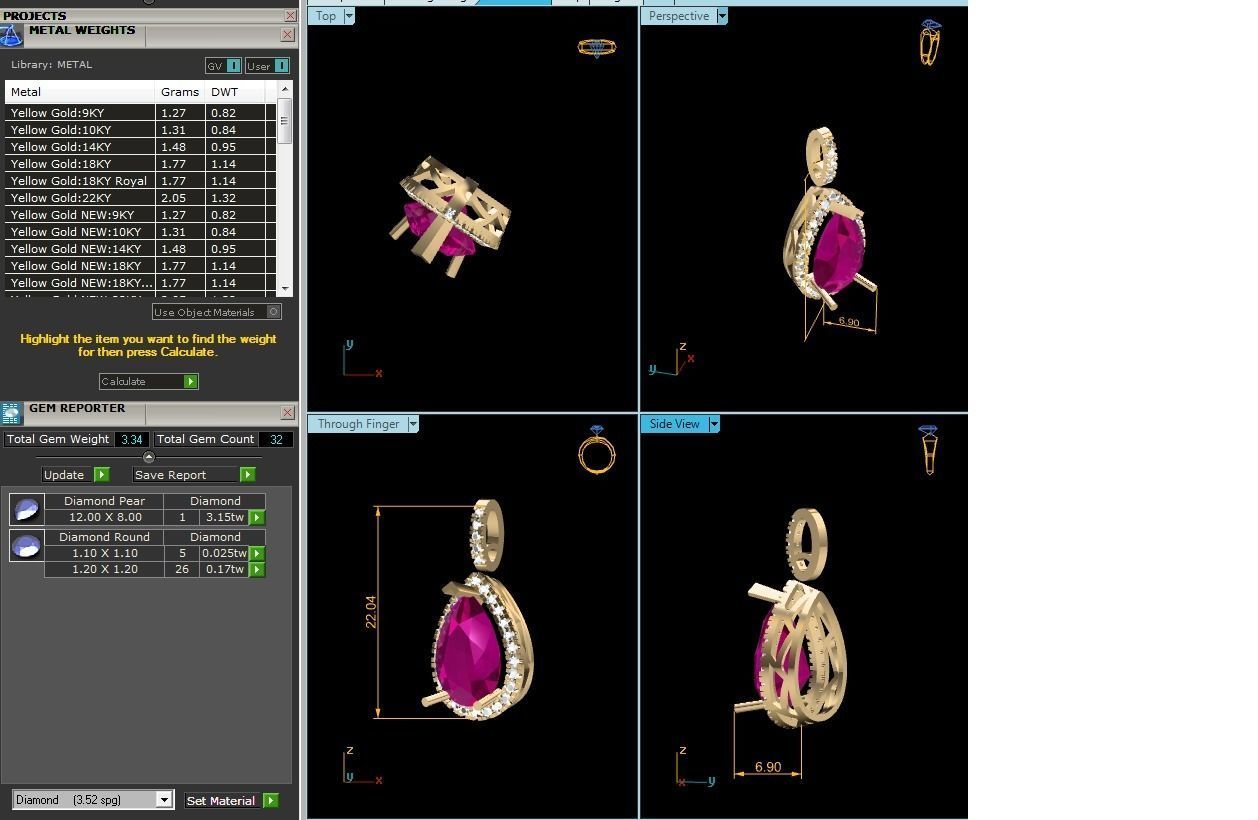Click the ZY axis gizmo in the Side View

pos(694,767)
